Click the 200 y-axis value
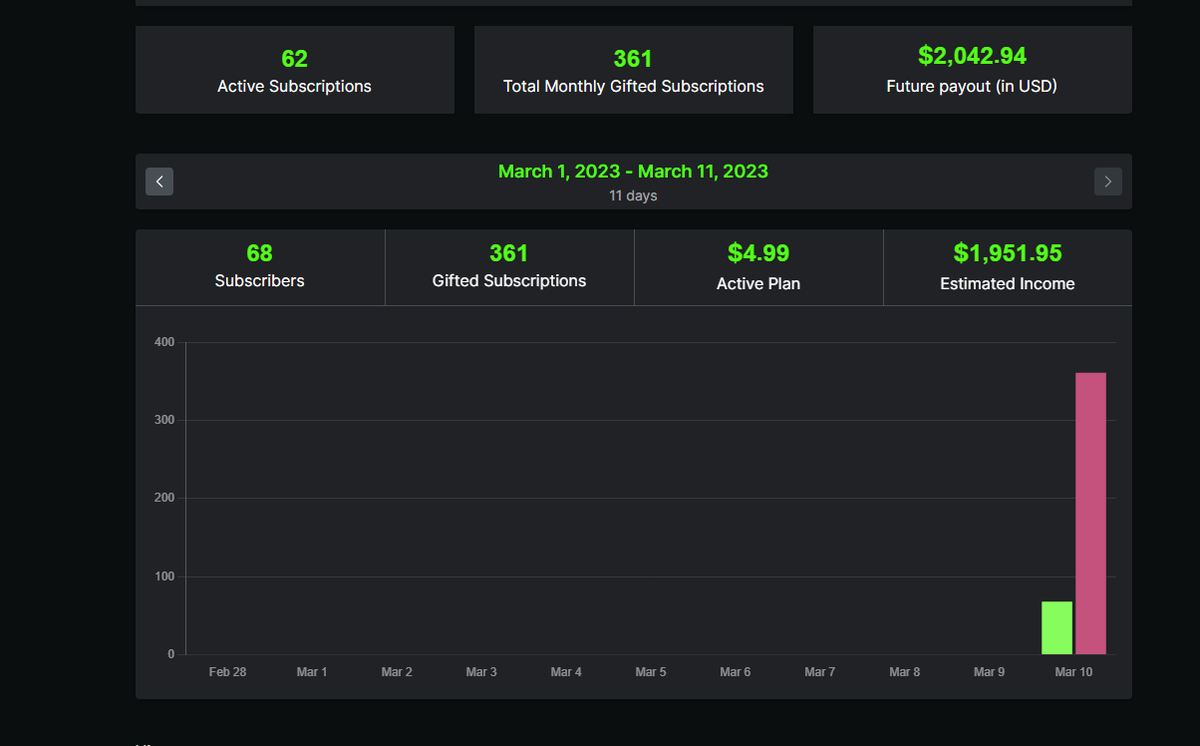Screen dimensions: 1200x746 pos(165,498)
